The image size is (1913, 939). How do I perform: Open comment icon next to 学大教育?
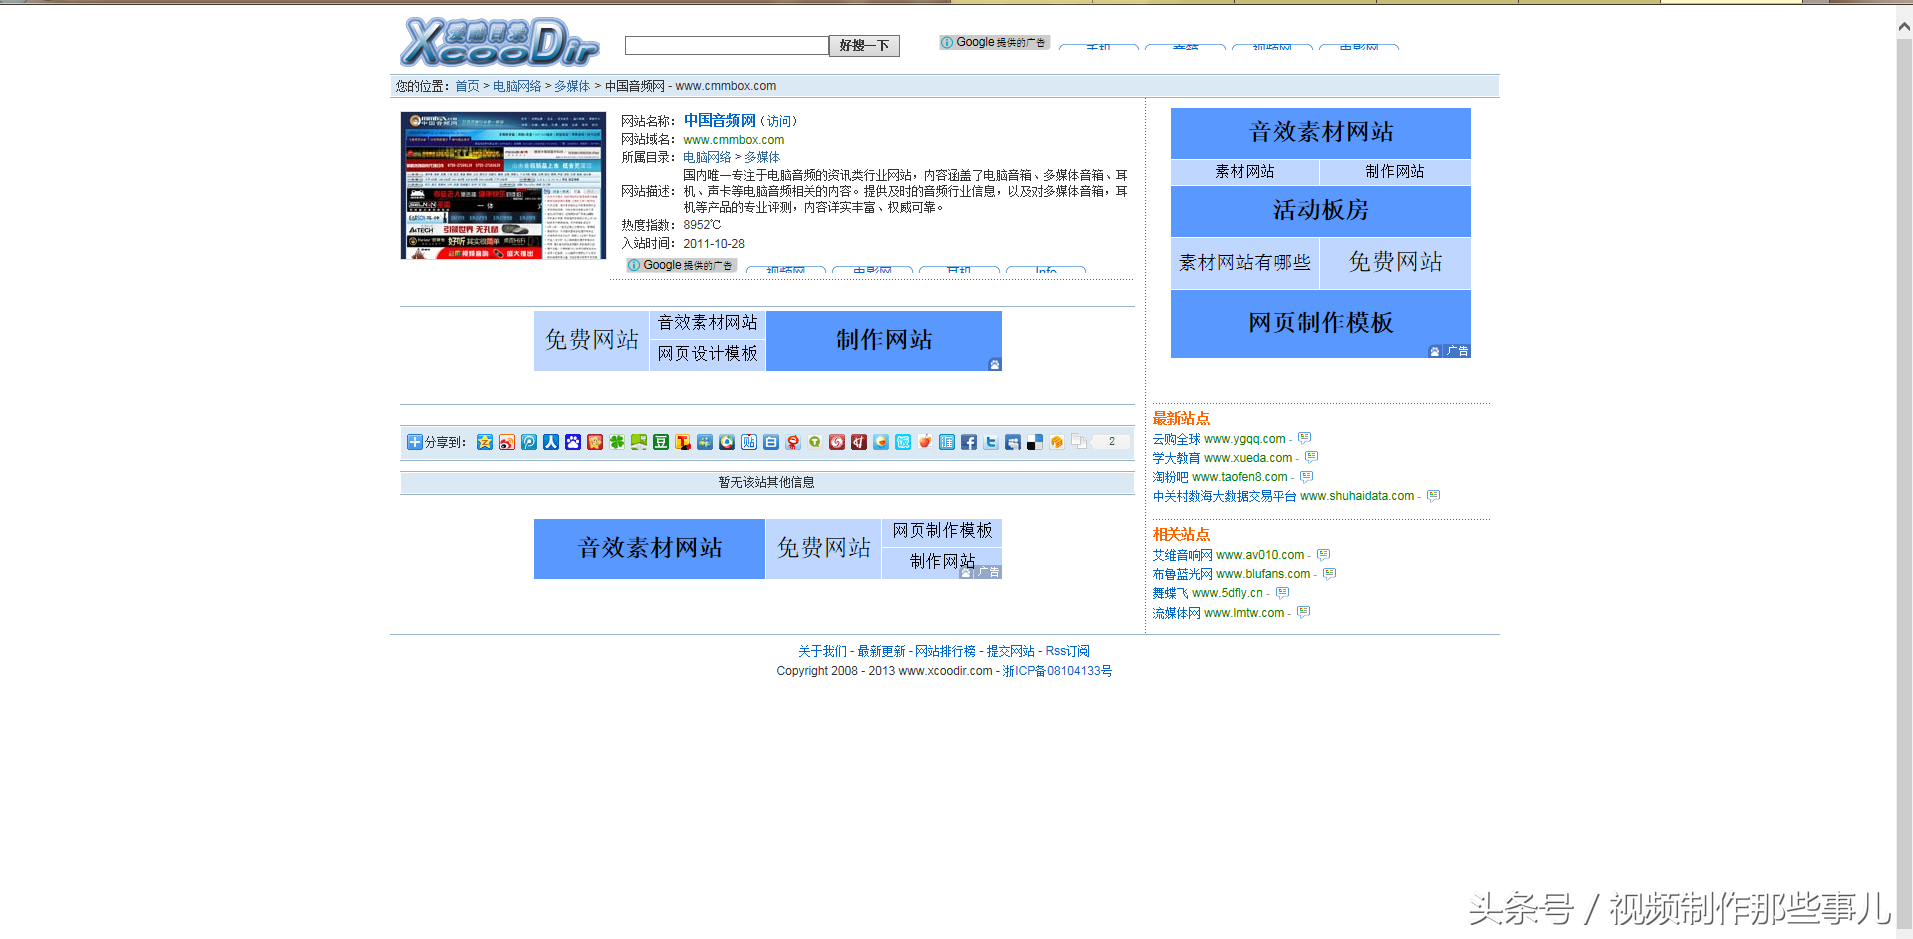[x=1311, y=457]
